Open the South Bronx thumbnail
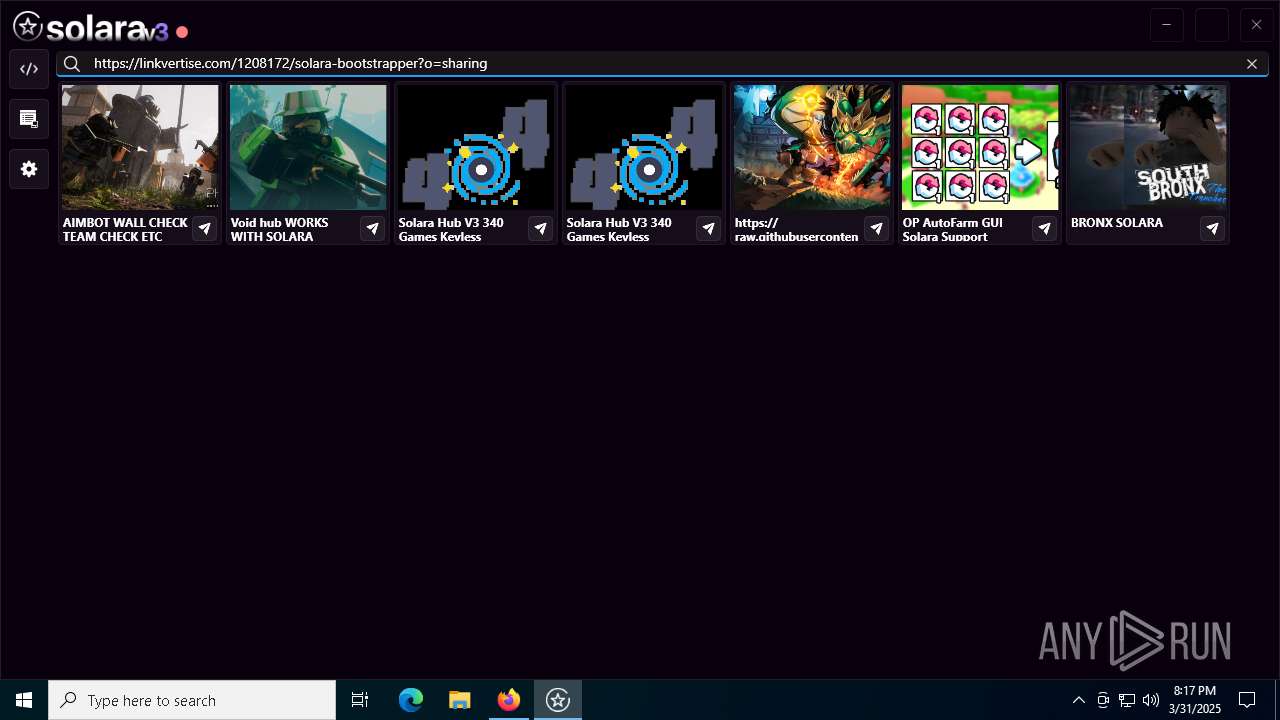Image resolution: width=1280 pixels, height=720 pixels. [1148, 147]
